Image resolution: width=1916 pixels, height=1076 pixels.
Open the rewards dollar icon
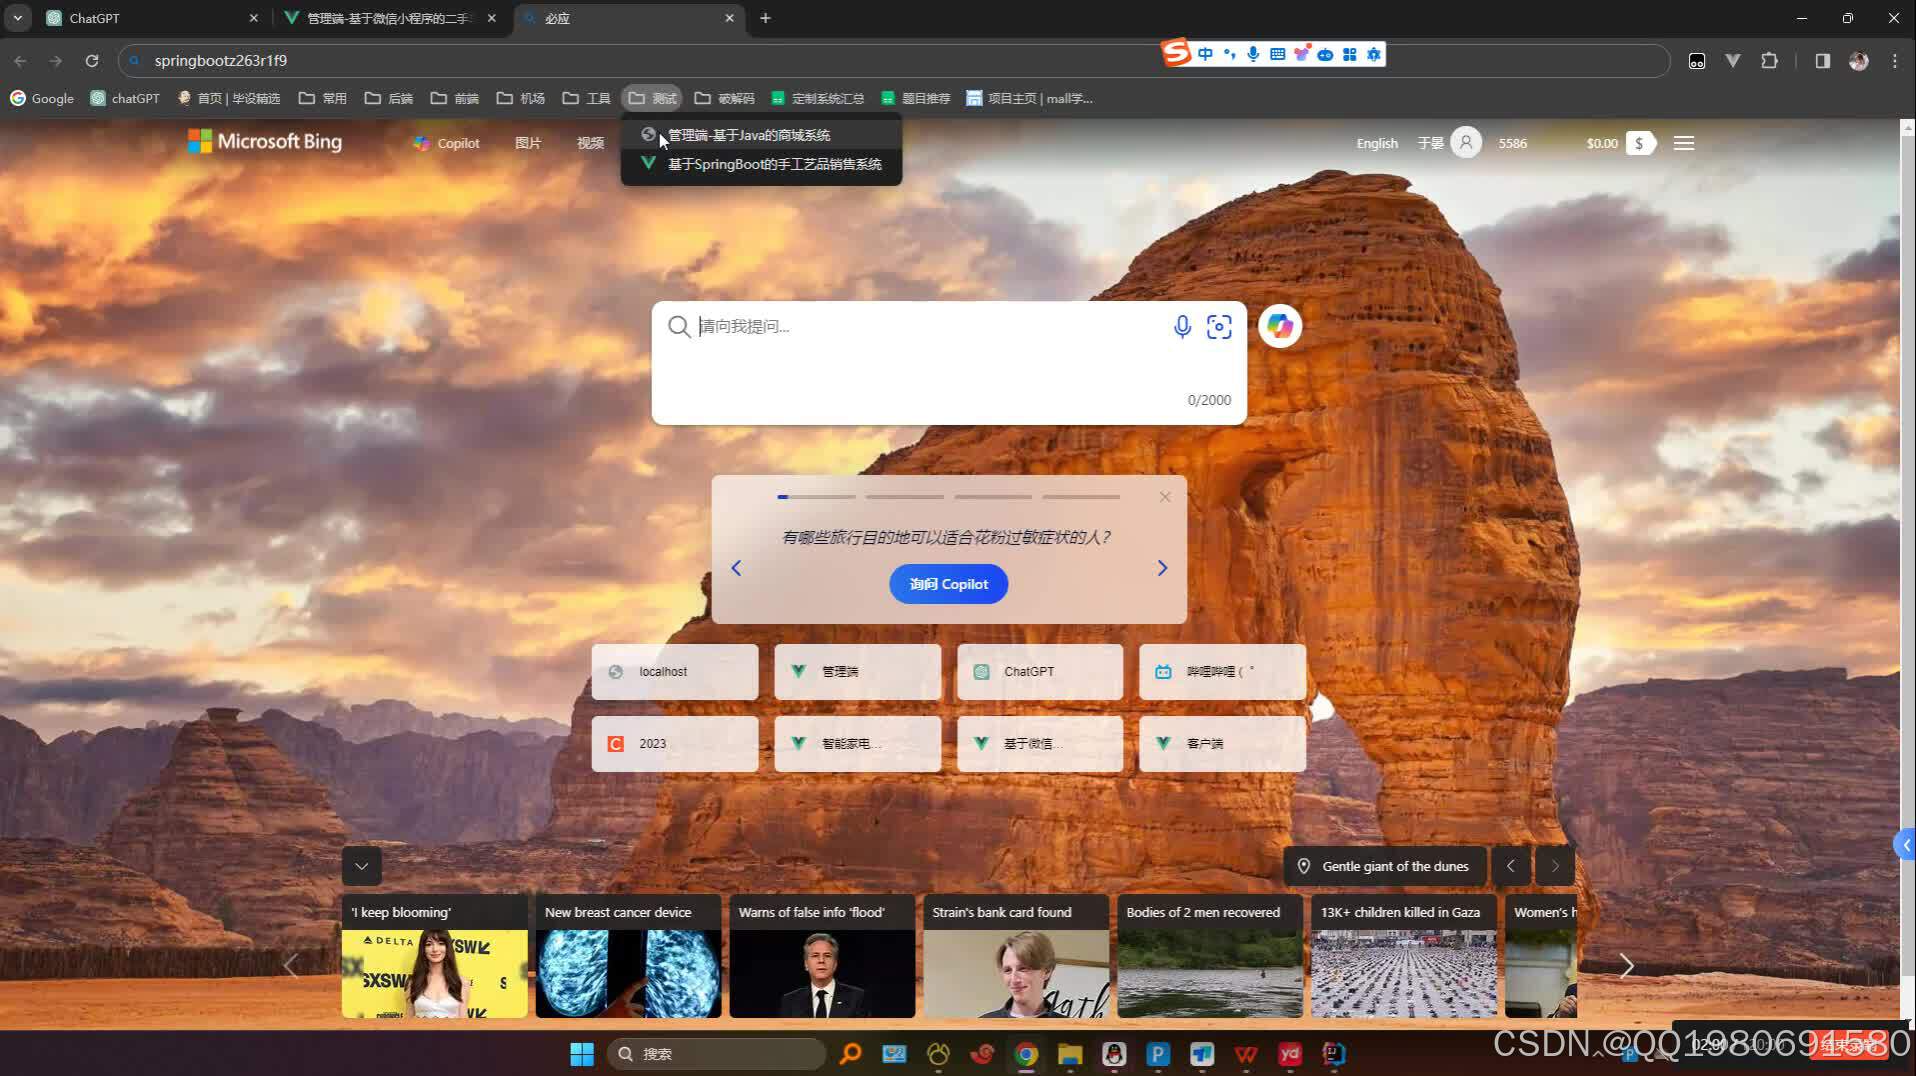coord(1640,143)
